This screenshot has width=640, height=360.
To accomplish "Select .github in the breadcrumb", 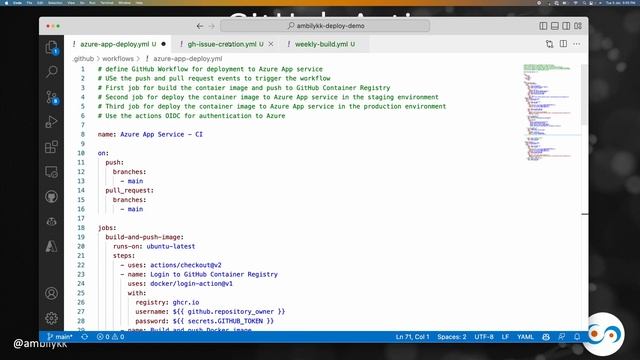I will tap(83, 59).
